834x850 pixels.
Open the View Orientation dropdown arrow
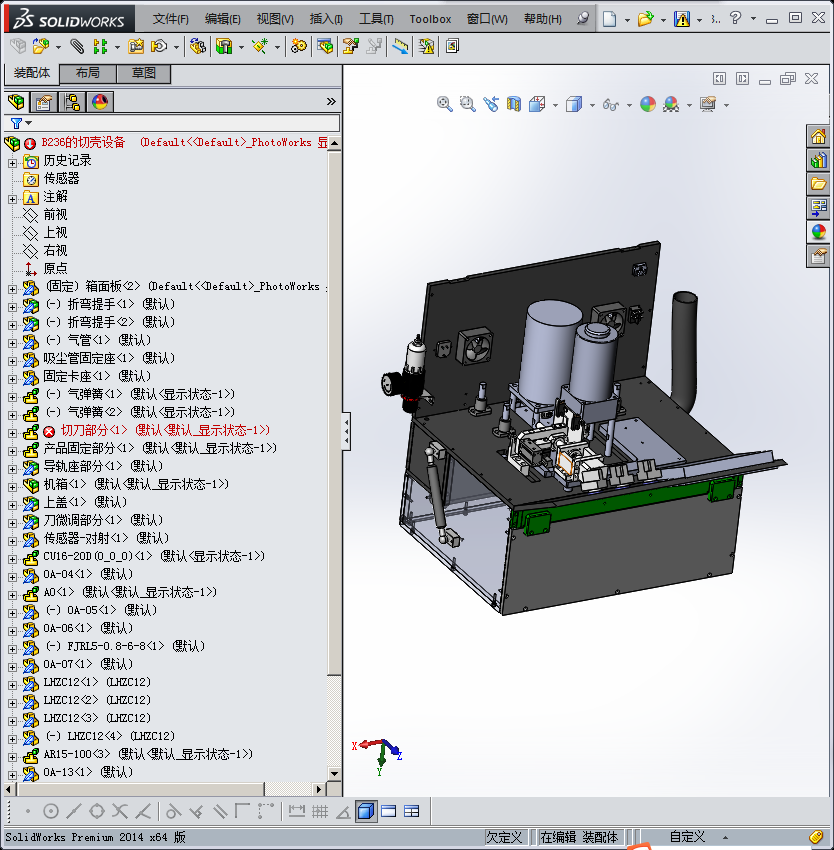(x=555, y=105)
